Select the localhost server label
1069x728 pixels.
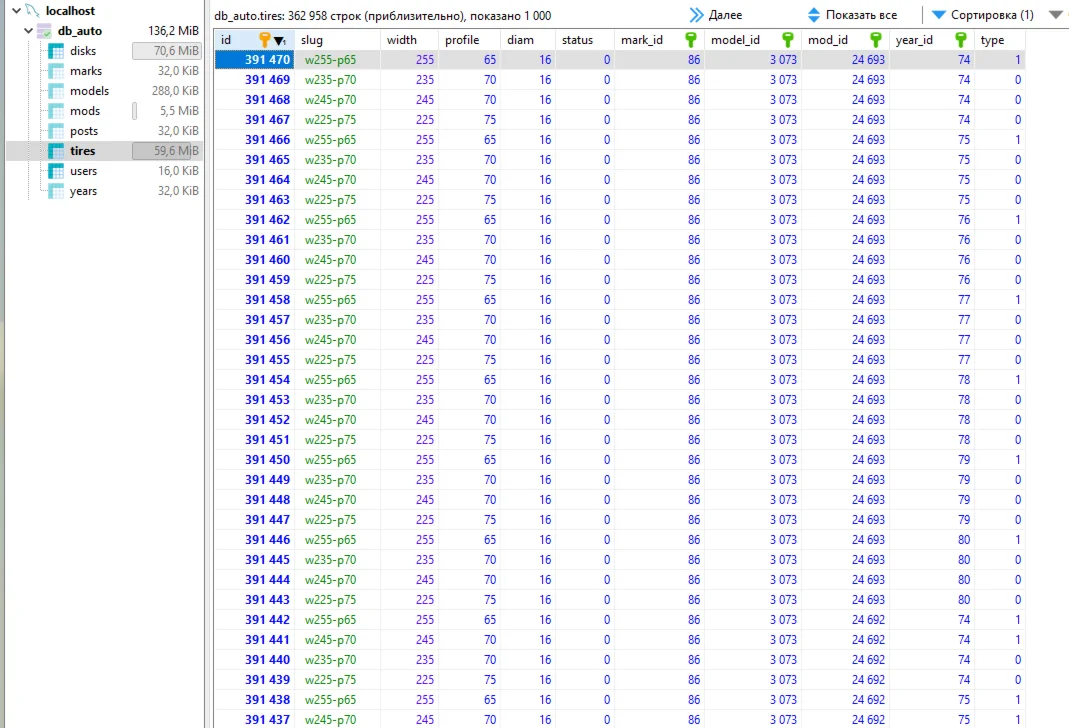tap(70, 11)
